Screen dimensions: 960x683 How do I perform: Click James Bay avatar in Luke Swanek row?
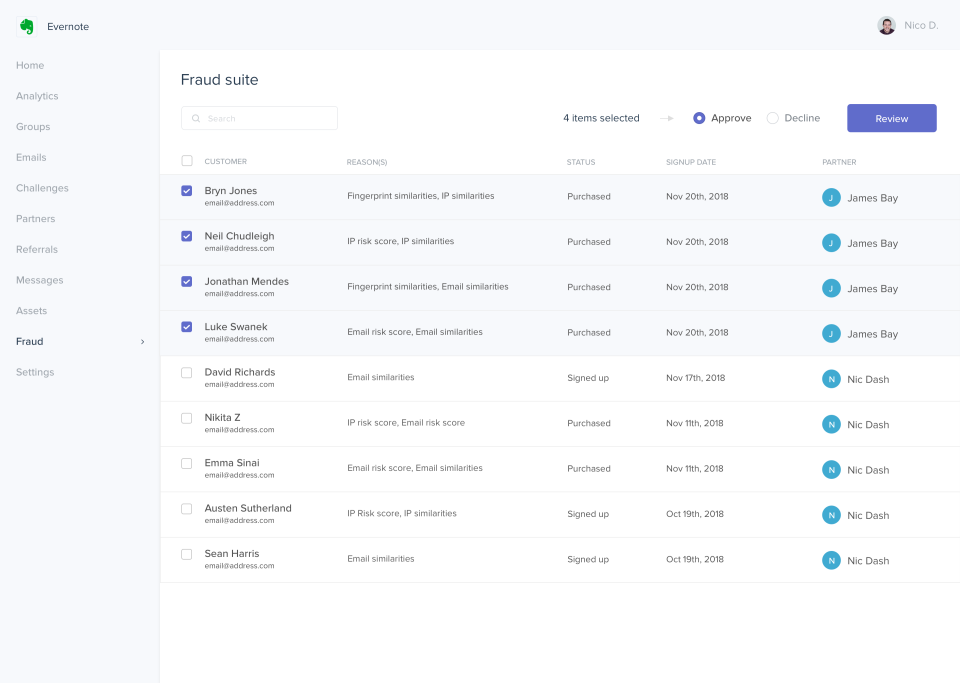coord(831,334)
